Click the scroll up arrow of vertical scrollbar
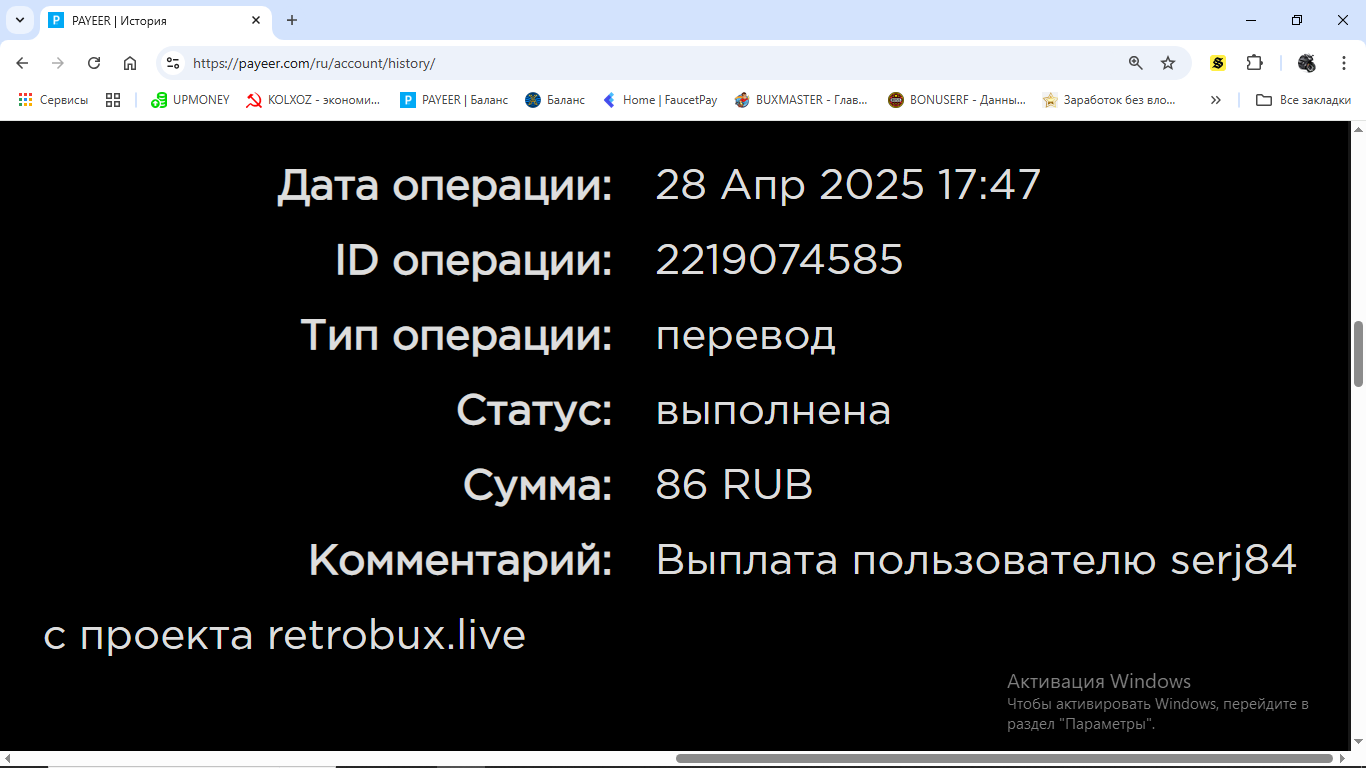Screen dimensions: 1366x768 [x=1358, y=130]
